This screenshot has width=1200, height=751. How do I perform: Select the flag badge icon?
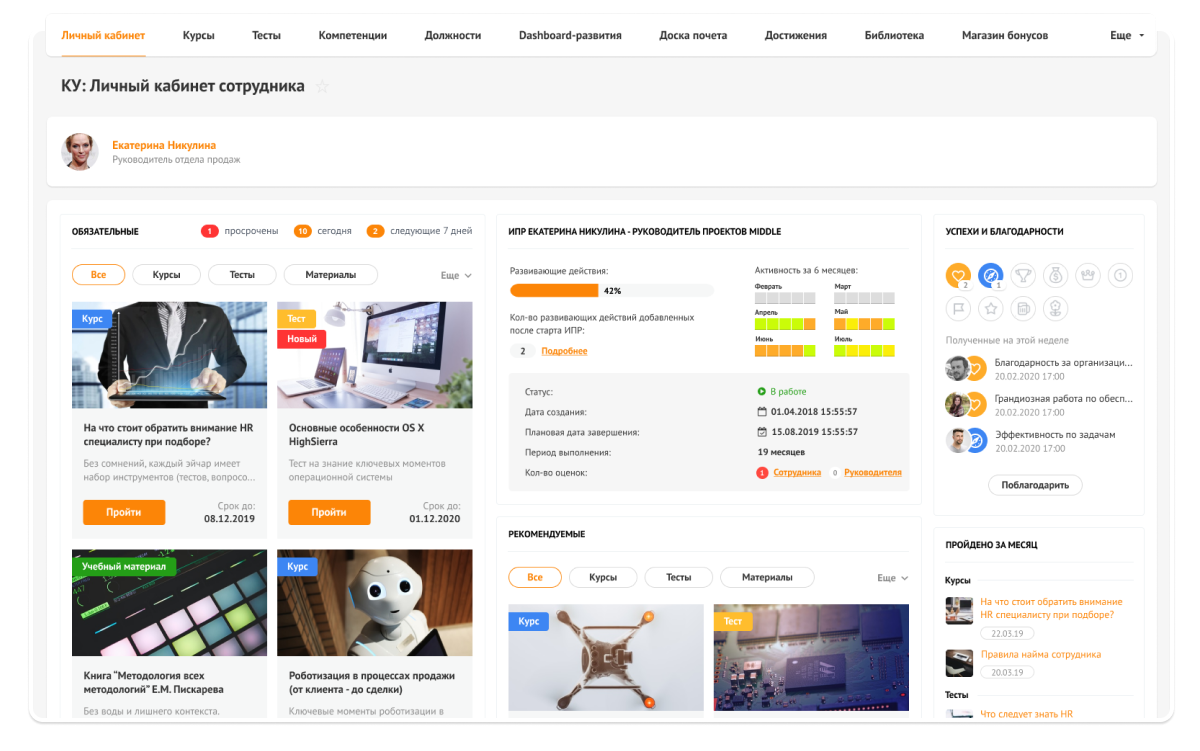pyautogui.click(x=958, y=308)
